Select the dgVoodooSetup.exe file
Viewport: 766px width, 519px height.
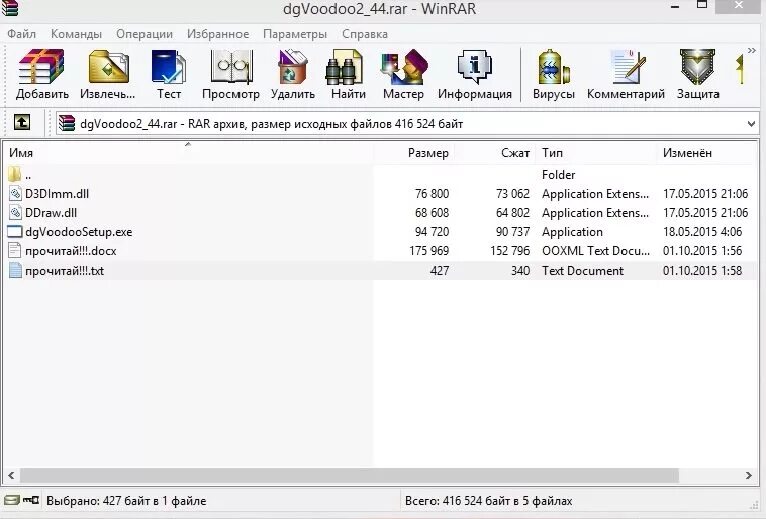(x=379, y=232)
